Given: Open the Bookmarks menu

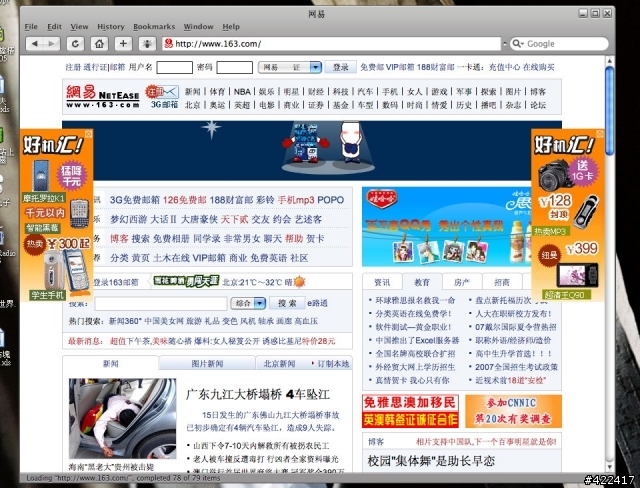Looking at the screenshot, I should coord(154,27).
